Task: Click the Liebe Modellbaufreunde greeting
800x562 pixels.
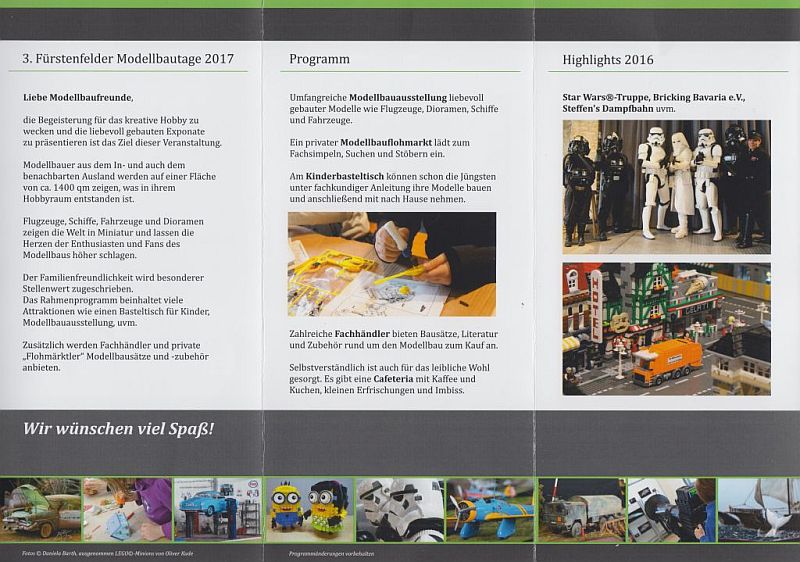Action: pos(77,98)
